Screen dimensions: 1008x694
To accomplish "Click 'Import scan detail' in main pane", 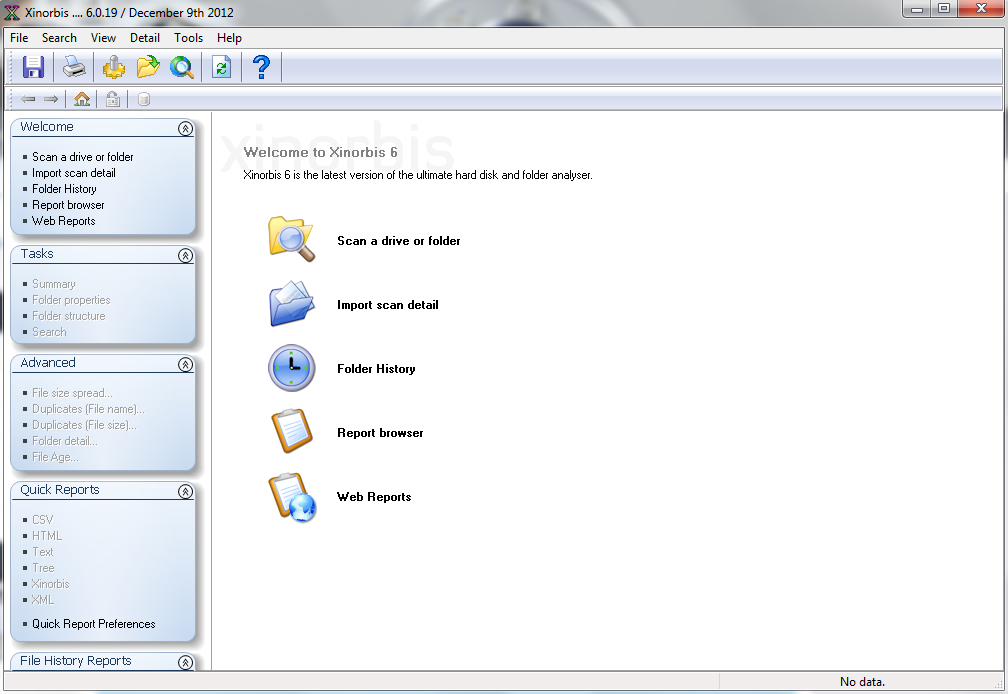I will coord(388,305).
